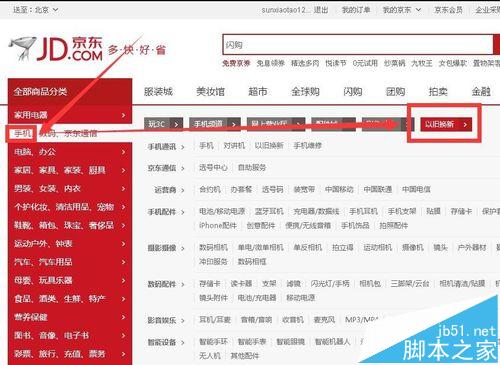Click the 0元试用 hot keyword
The image size is (500, 365).
tap(365, 63)
